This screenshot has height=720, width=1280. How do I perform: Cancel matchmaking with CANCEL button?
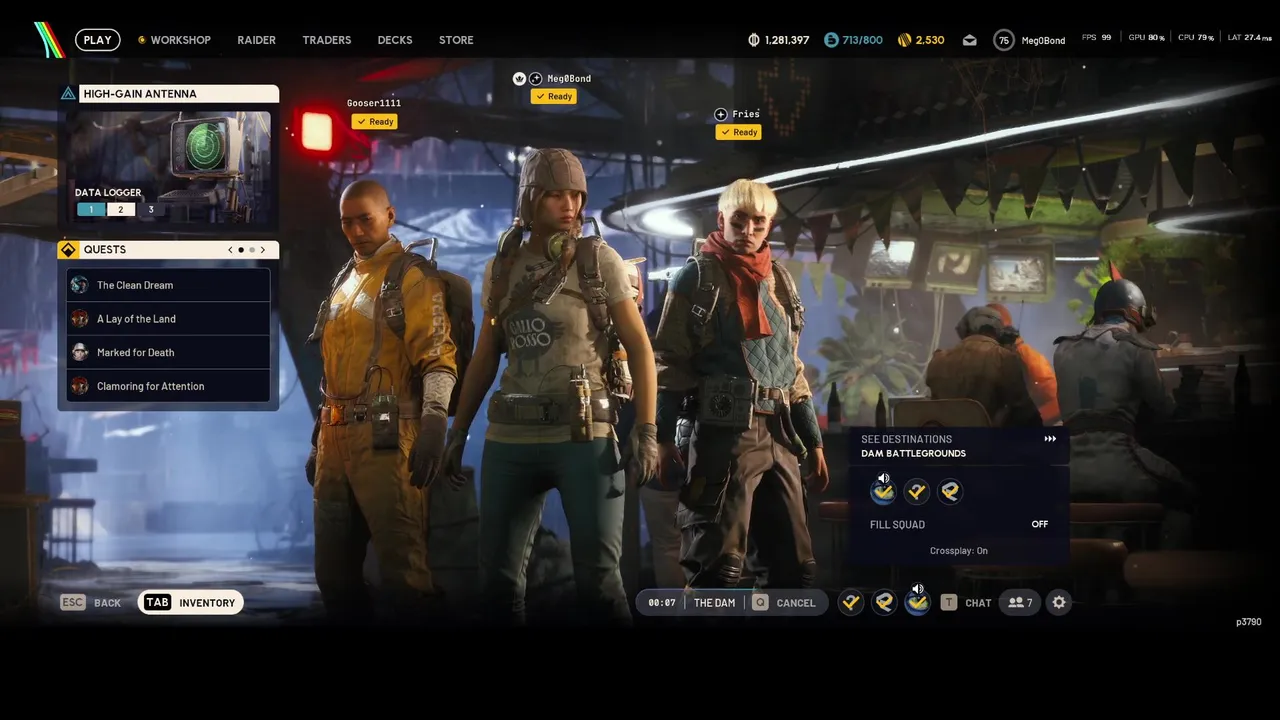785,603
